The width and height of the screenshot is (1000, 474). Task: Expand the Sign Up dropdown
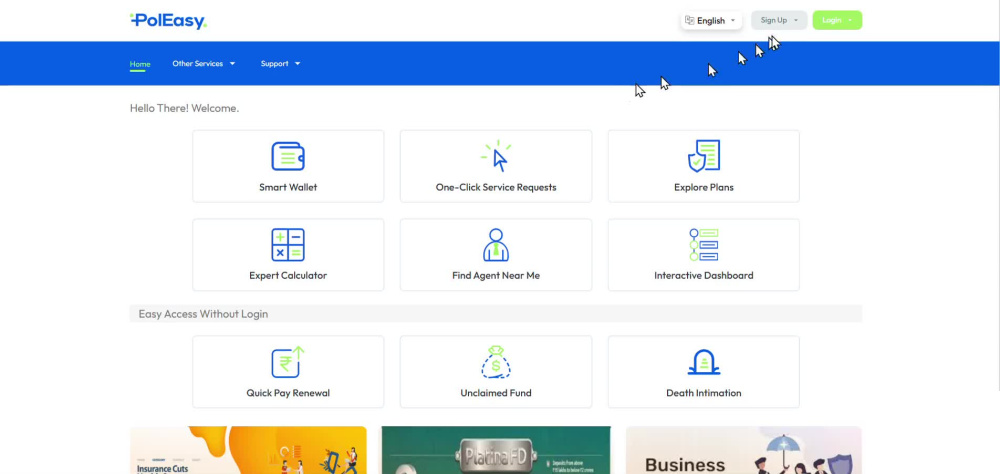779,20
